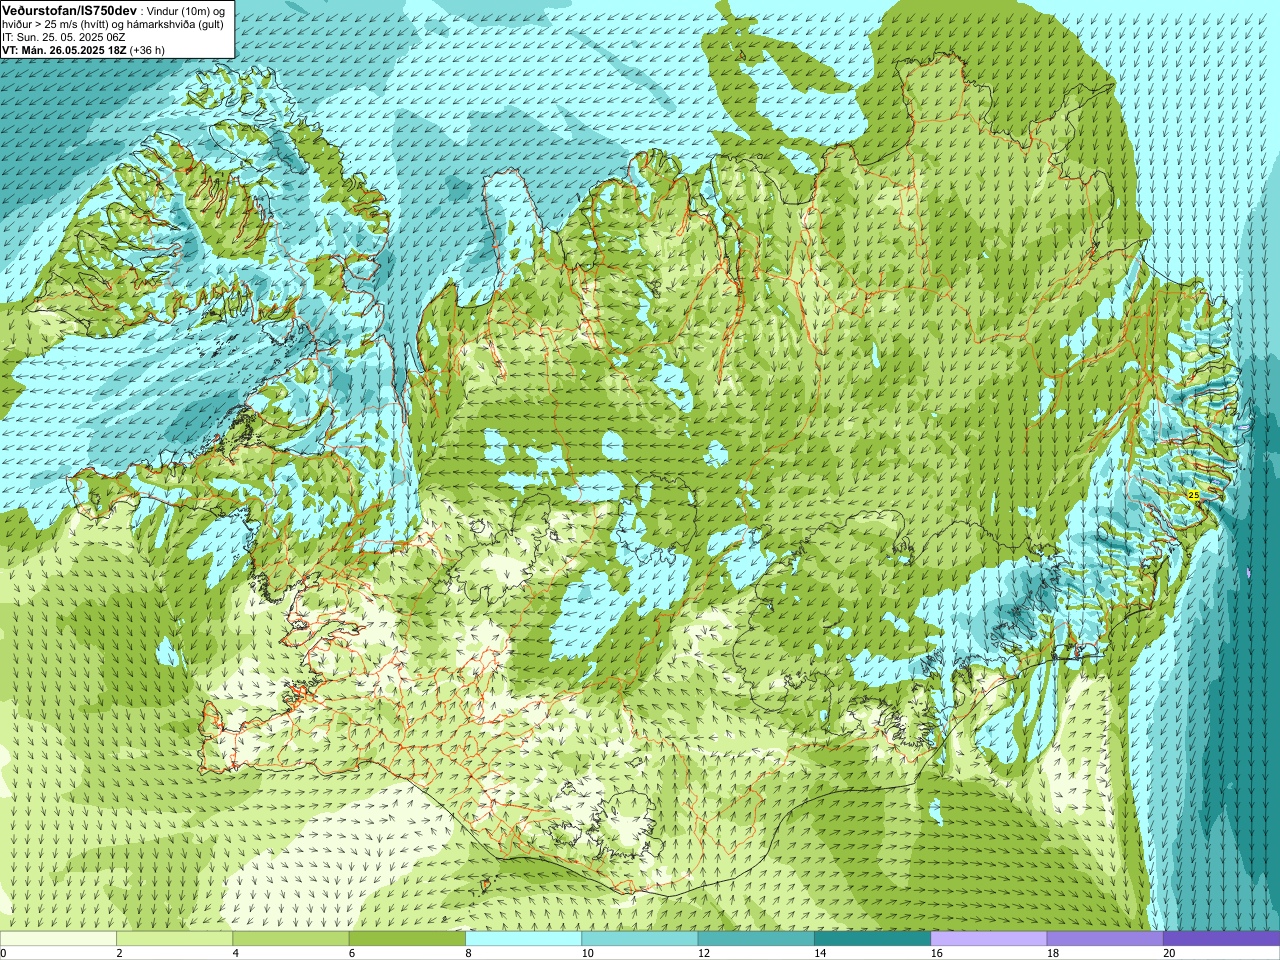The width and height of the screenshot is (1280, 960).
Task: Click the legend scale label 18
Action: point(1053,953)
